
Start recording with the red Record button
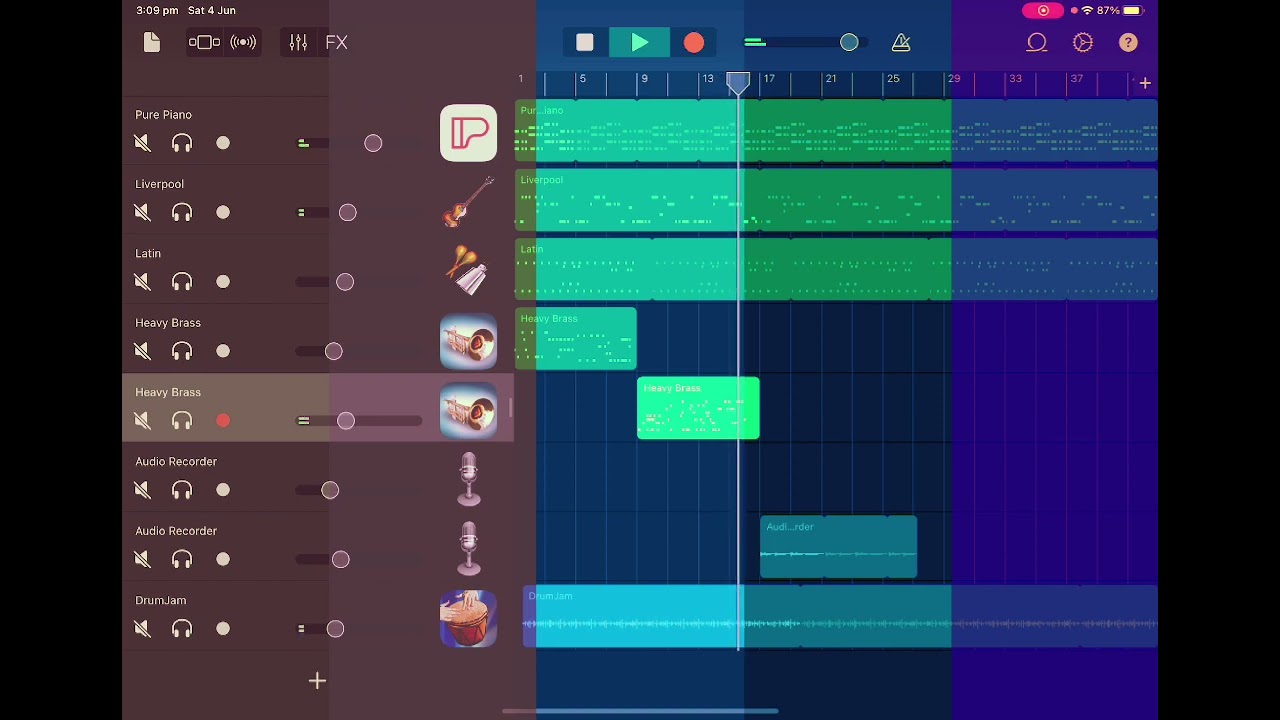pos(694,43)
